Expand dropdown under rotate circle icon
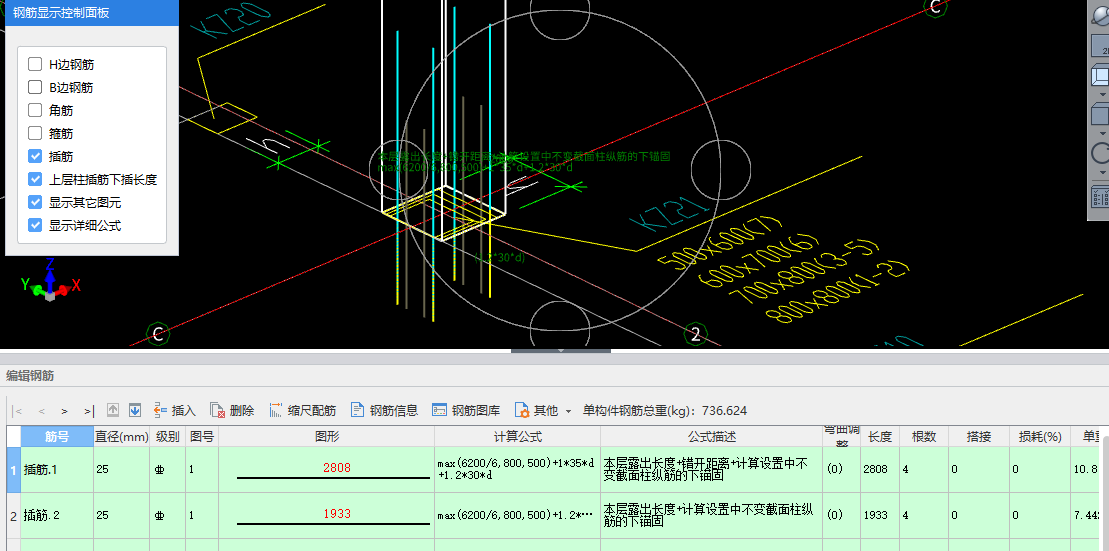 click(x=1103, y=172)
